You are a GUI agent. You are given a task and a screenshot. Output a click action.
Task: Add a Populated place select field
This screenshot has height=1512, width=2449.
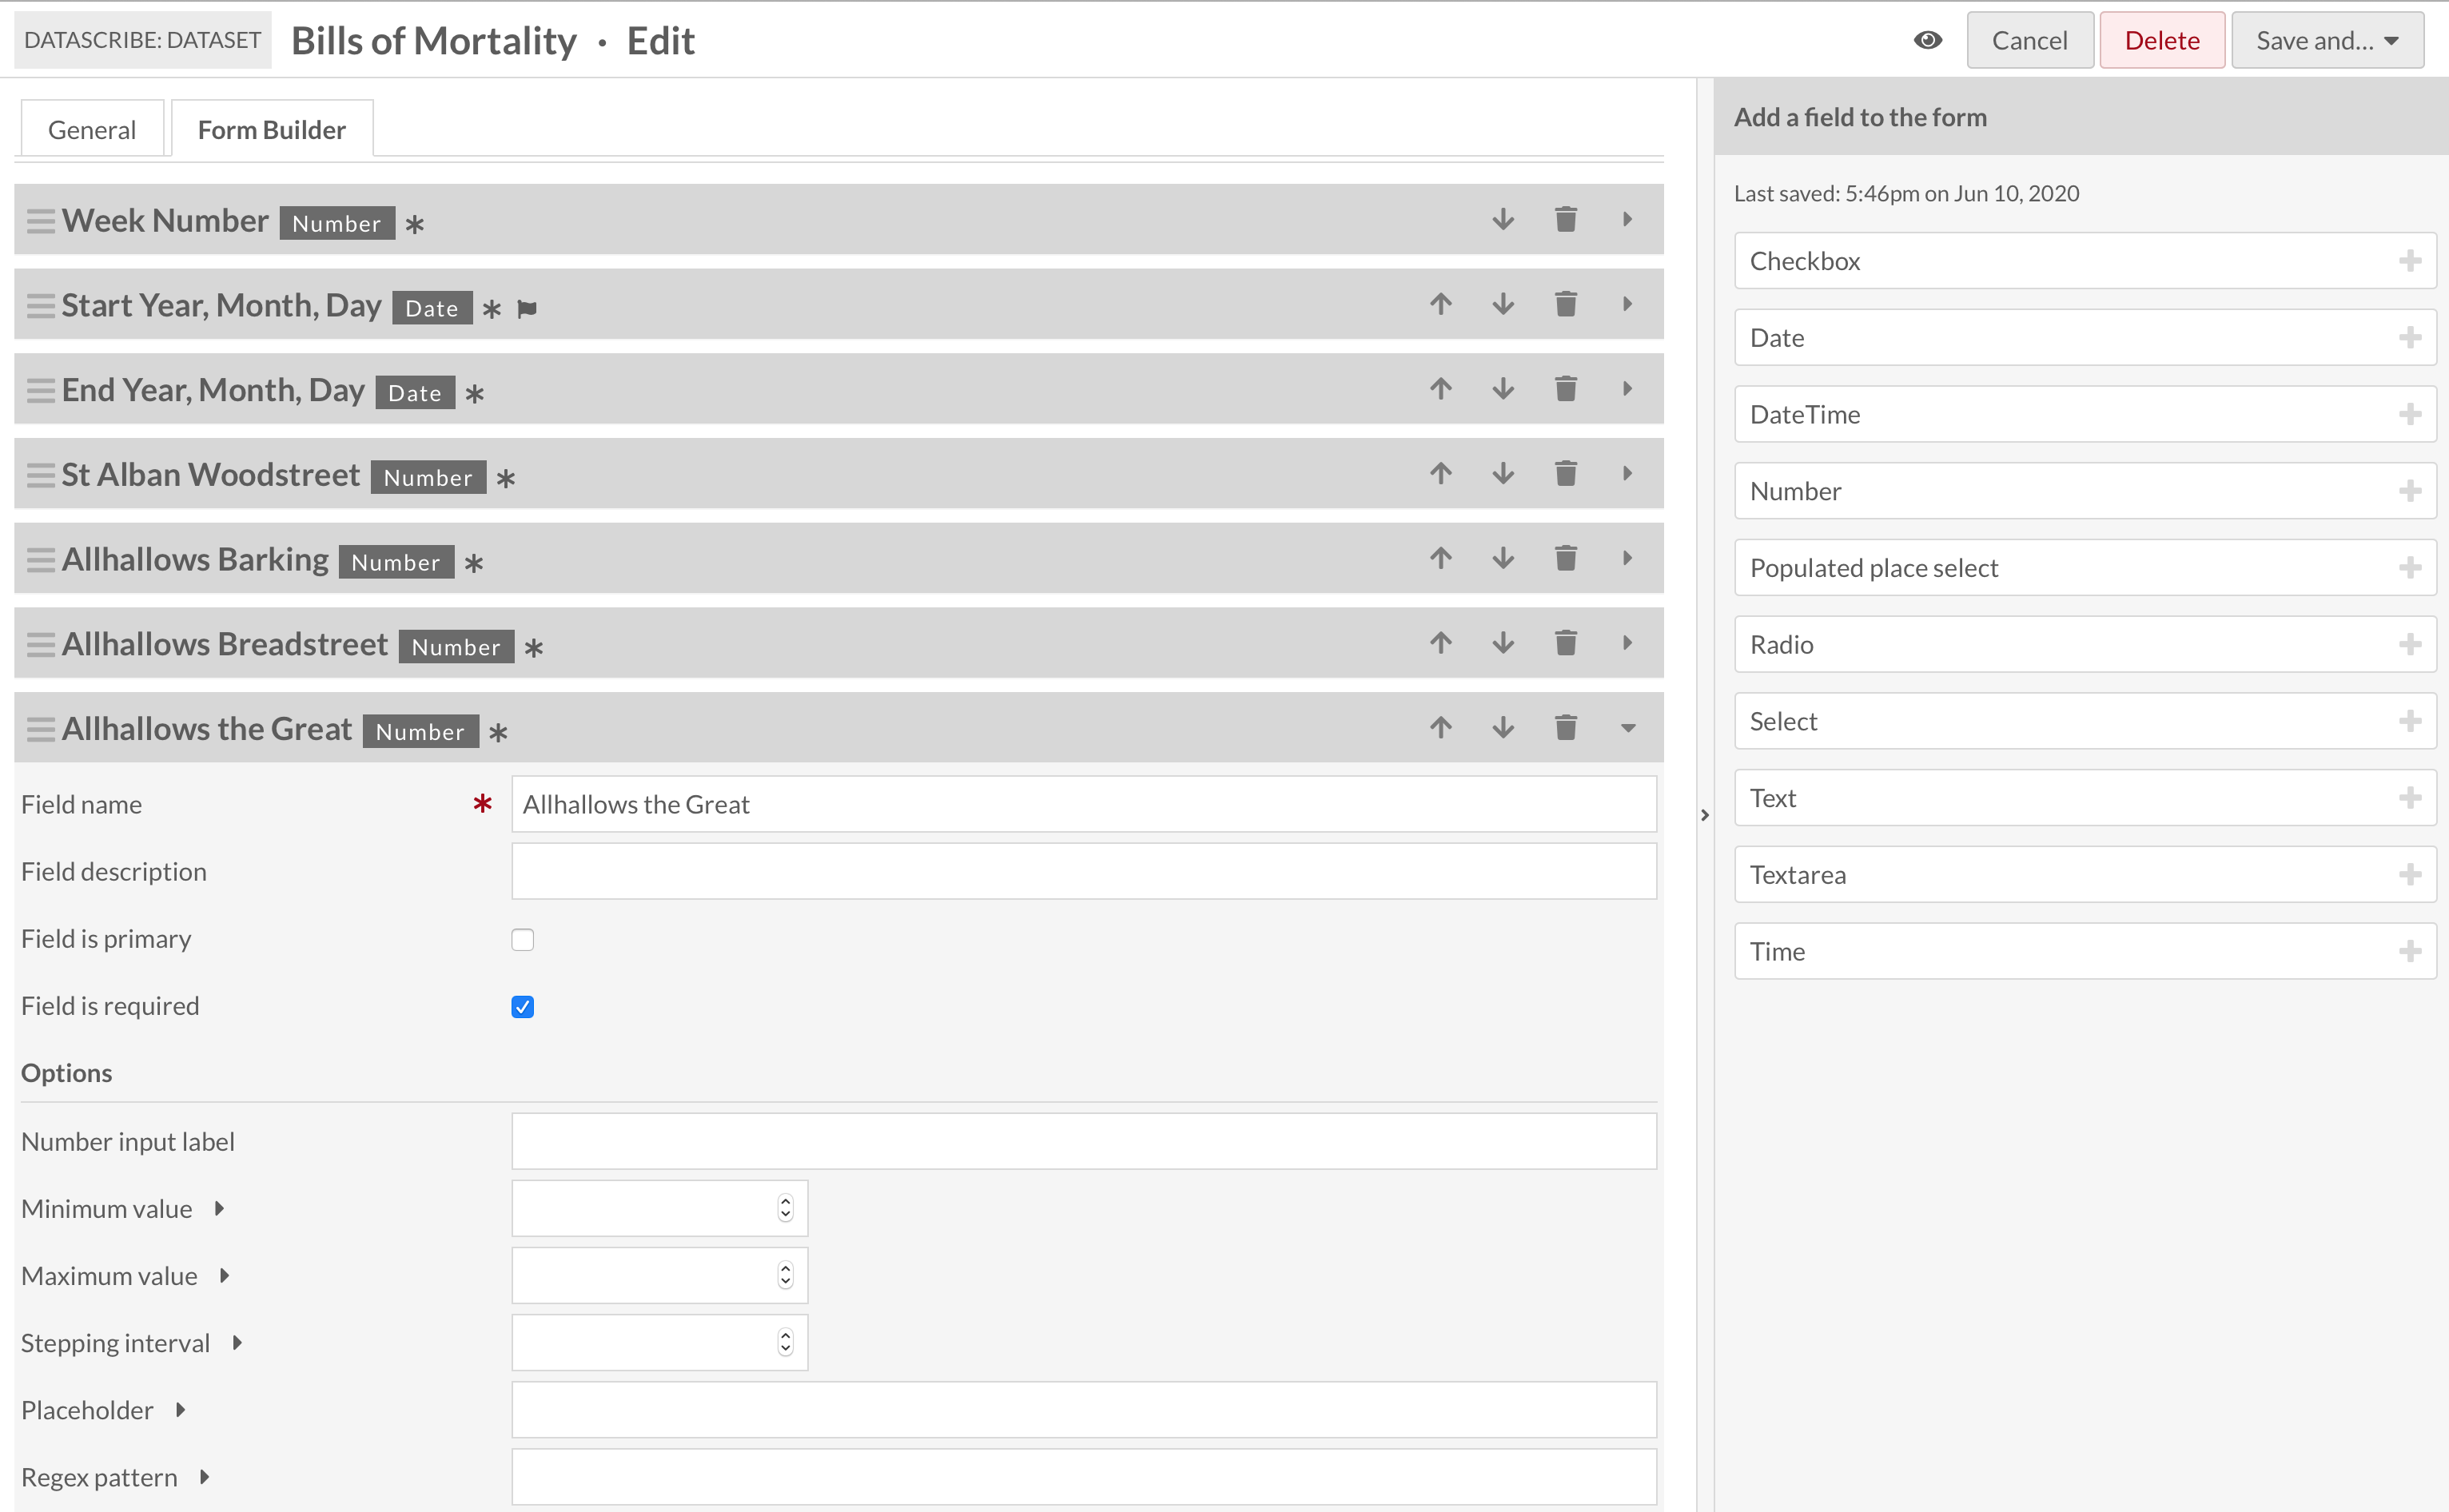coord(2409,568)
